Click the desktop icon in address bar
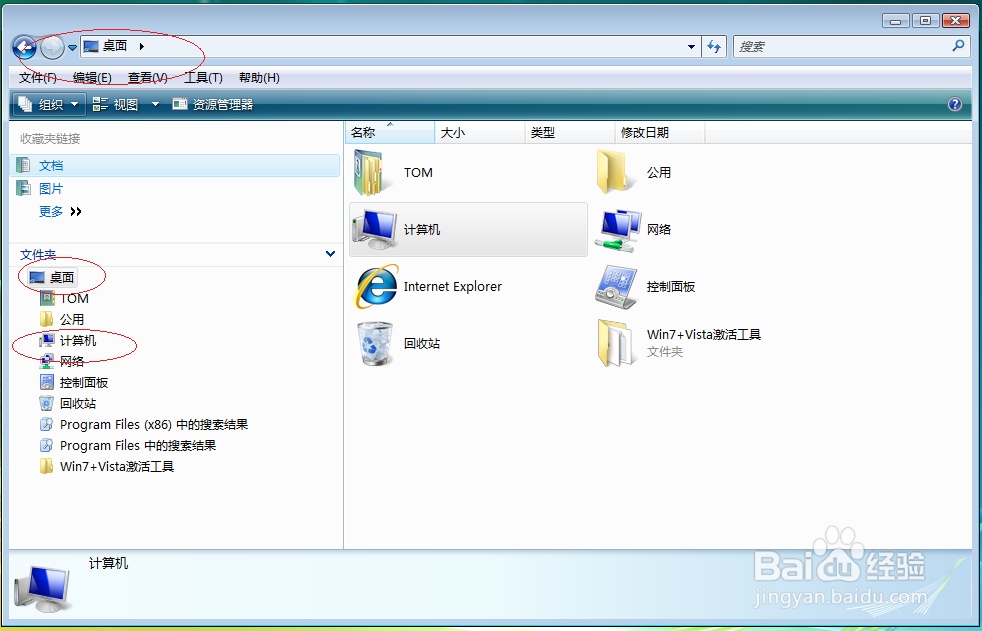The height and width of the screenshot is (631, 982). point(91,46)
